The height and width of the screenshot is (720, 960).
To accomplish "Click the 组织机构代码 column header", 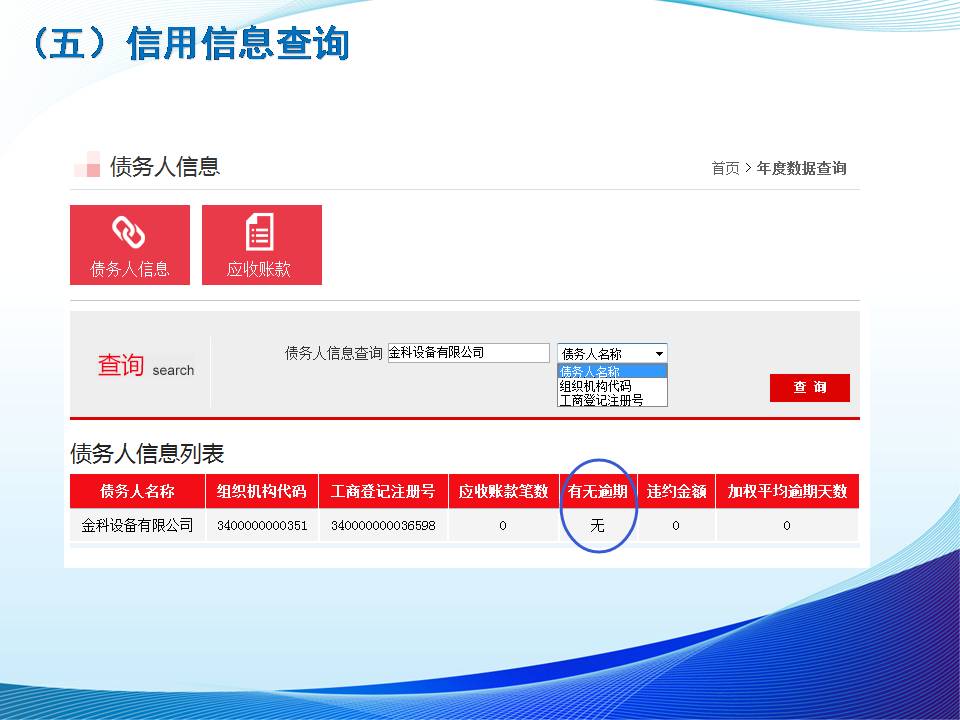I will 262,491.
